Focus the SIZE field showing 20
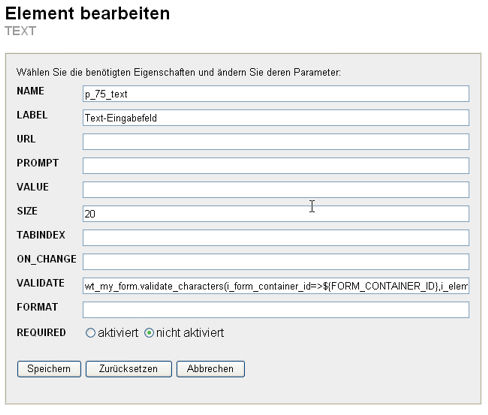This screenshot has height=415, width=488. (276, 214)
